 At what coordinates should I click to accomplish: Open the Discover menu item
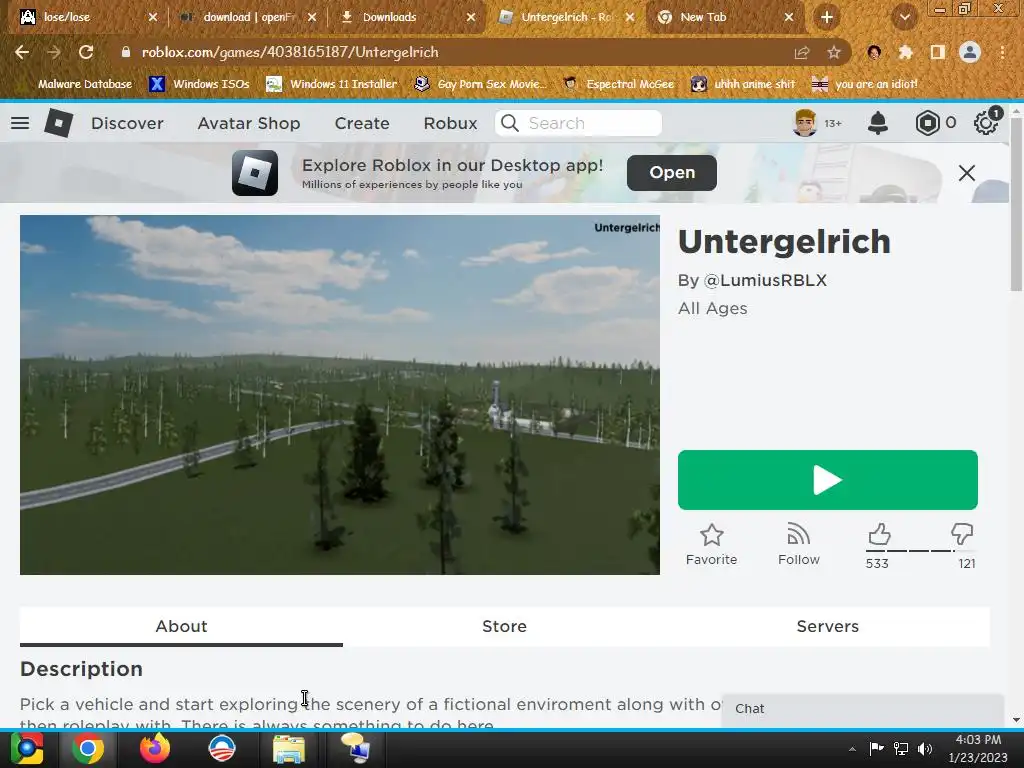(127, 123)
